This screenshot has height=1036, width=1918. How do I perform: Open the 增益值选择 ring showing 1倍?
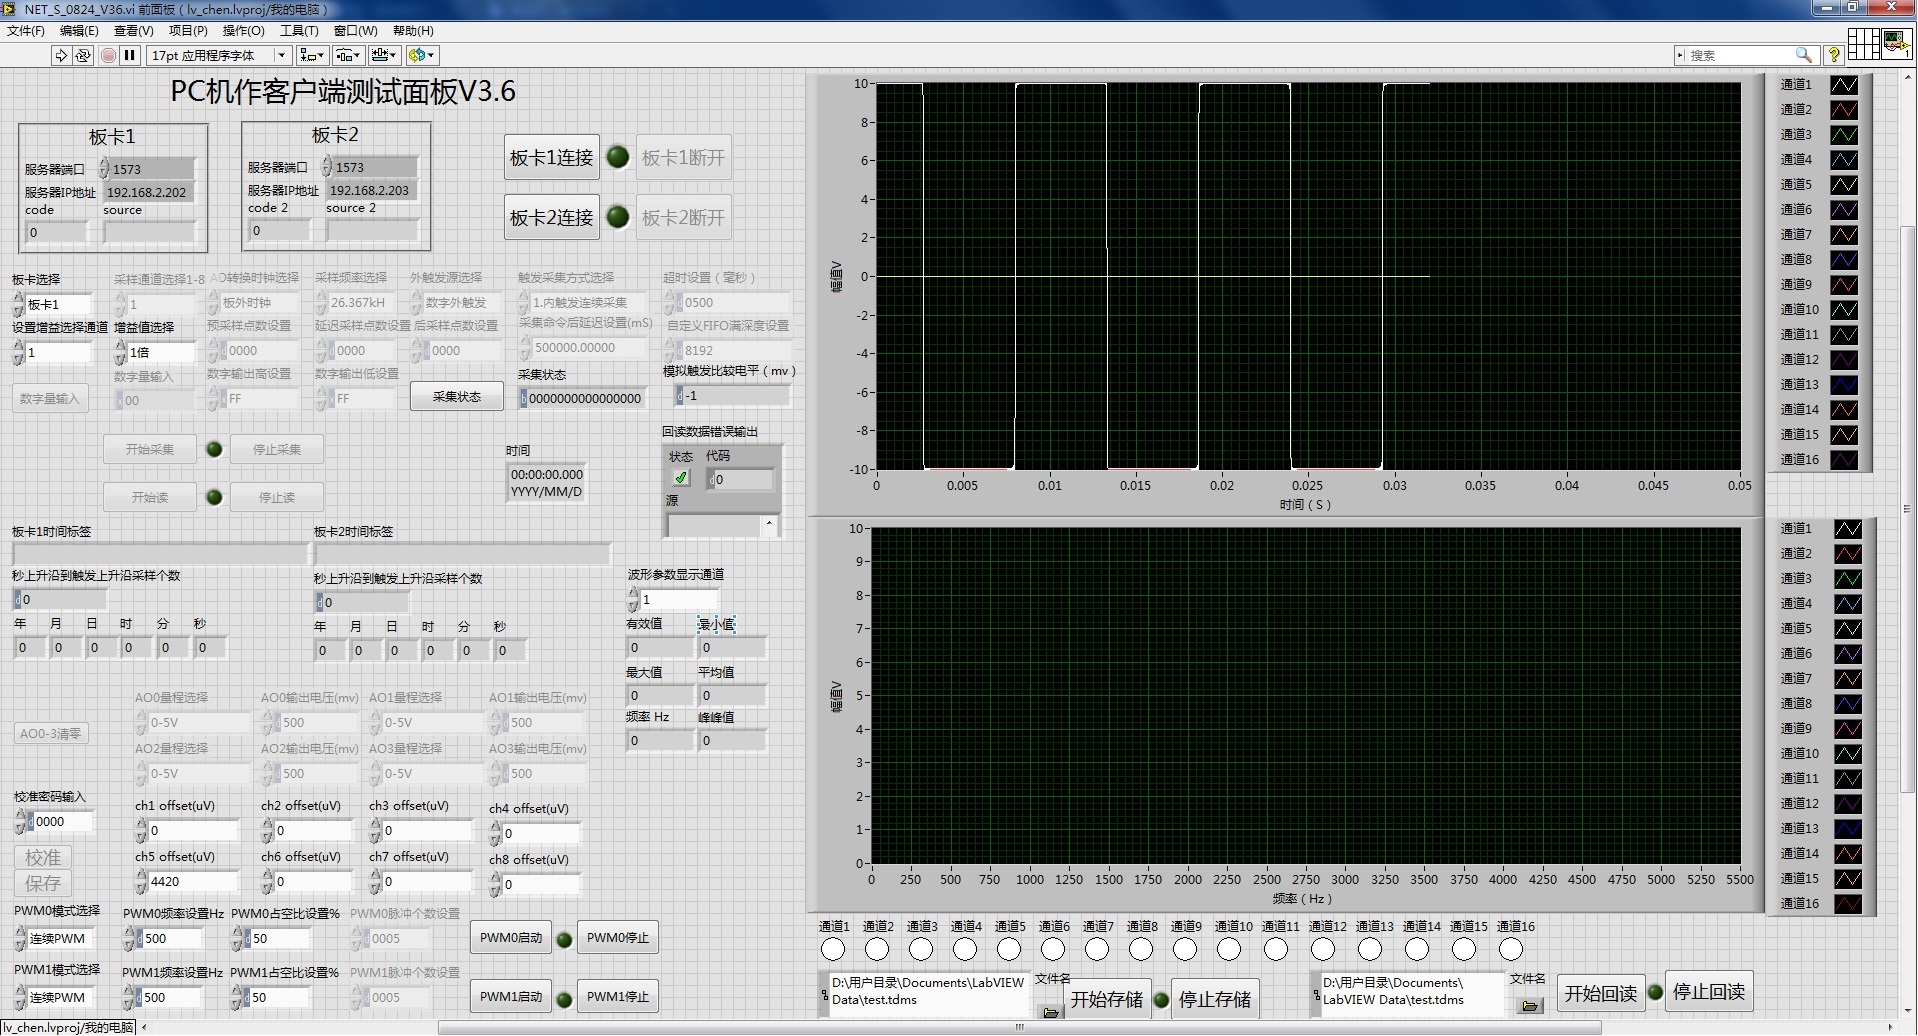tap(161, 352)
